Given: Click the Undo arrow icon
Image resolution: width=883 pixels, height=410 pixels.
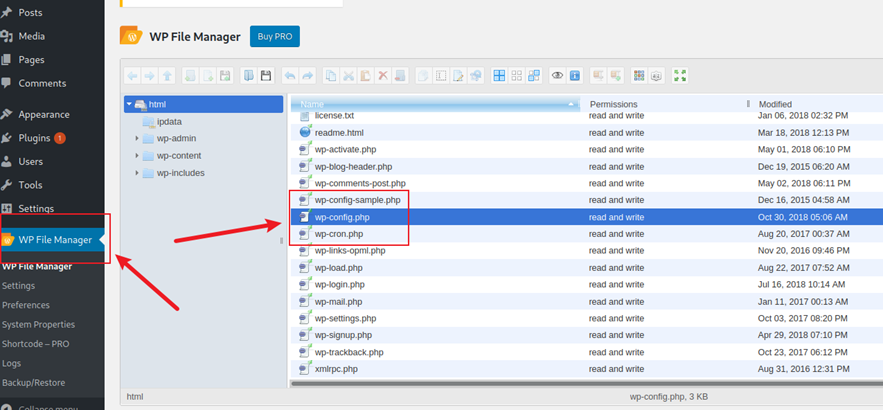Looking at the screenshot, I should point(290,75).
